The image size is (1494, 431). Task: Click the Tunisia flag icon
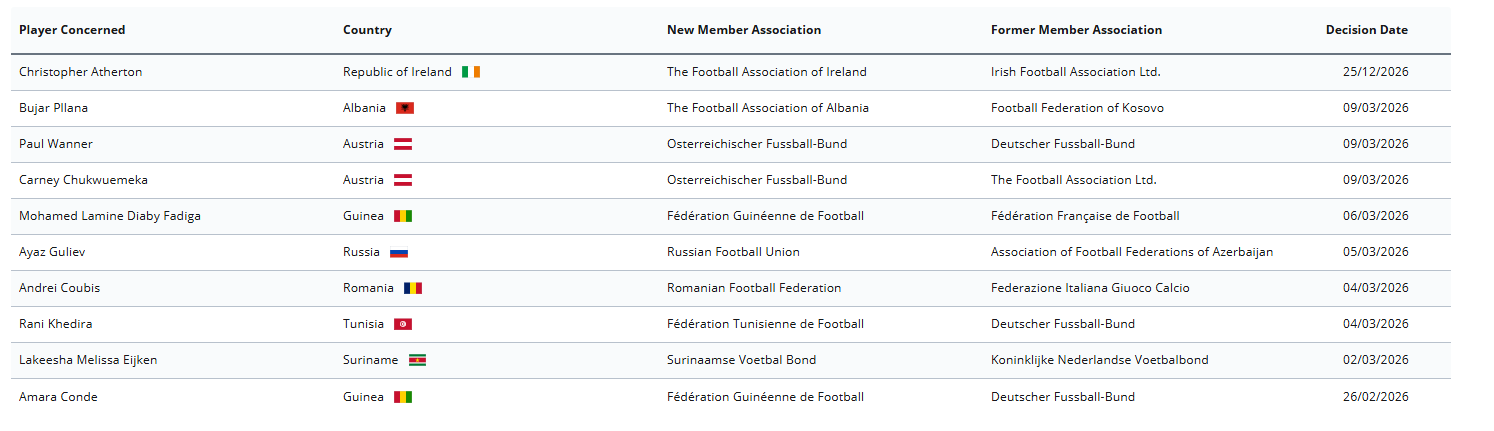[403, 324]
